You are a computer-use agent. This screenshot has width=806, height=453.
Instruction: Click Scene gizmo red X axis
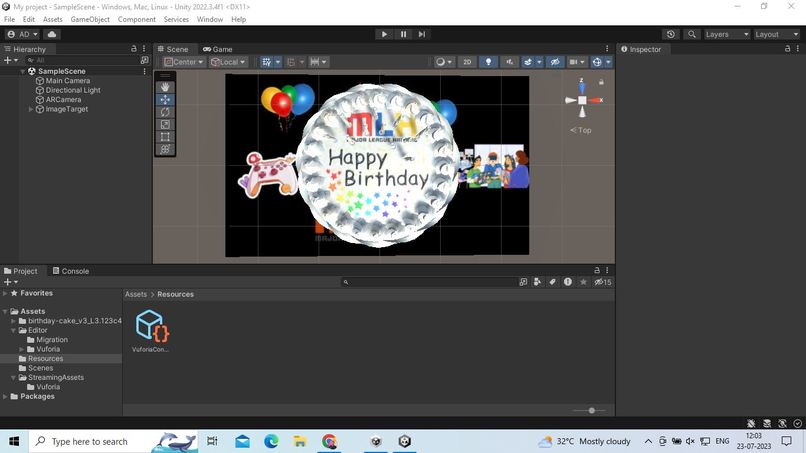[597, 100]
